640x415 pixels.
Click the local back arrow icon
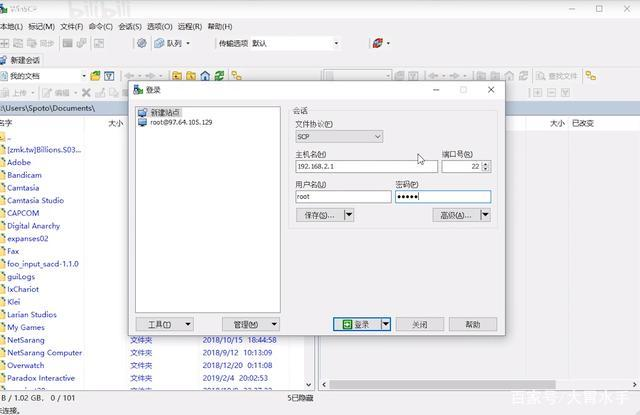(129, 76)
